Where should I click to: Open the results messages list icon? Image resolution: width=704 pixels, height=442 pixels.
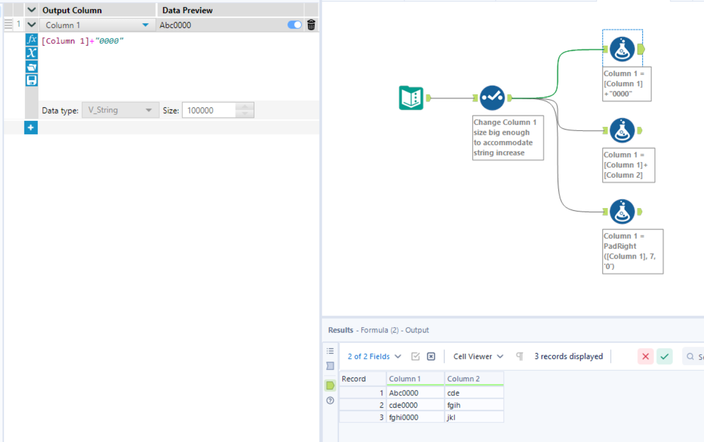click(330, 351)
